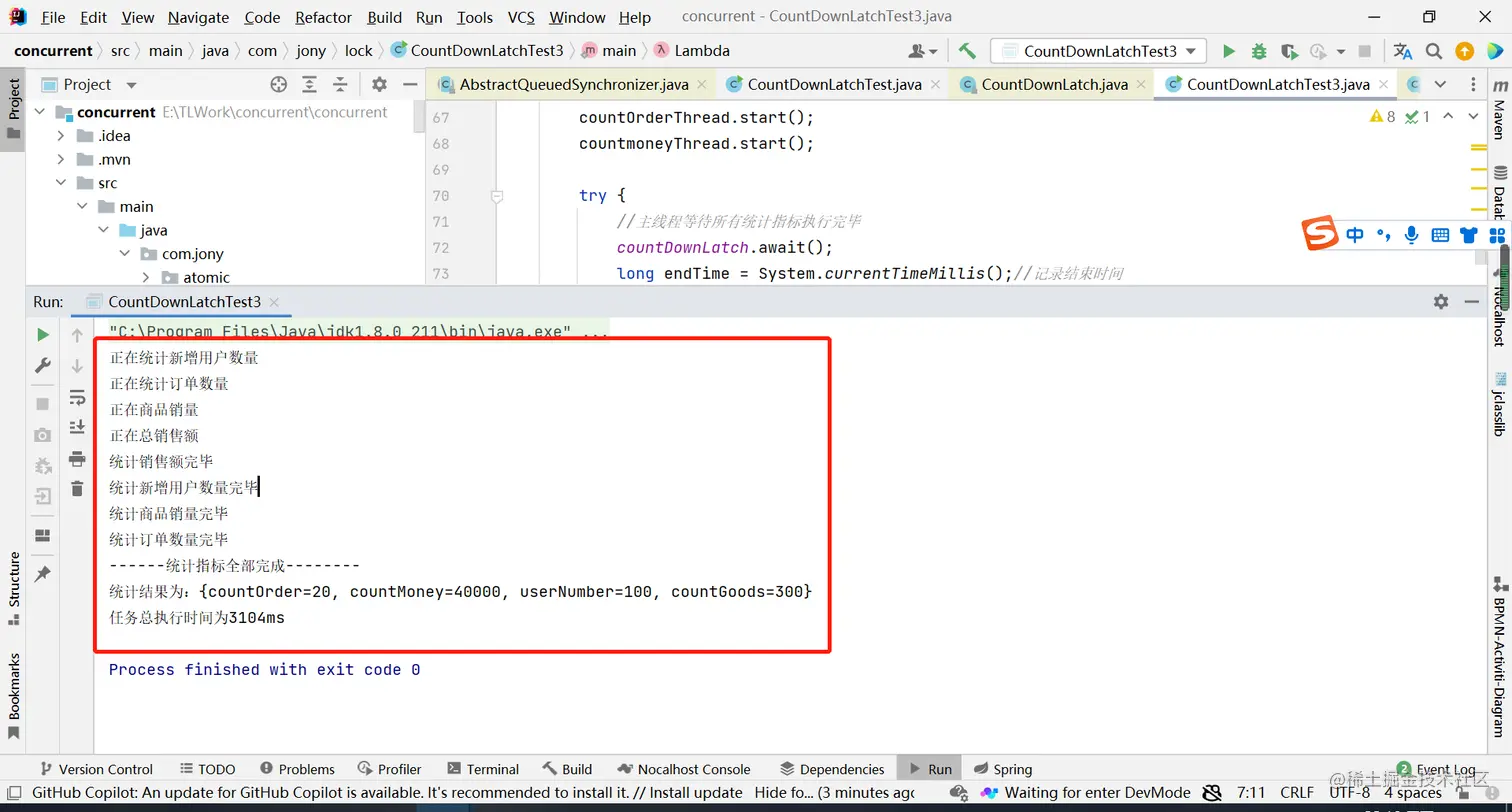Open the Translate icon in toolbar
This screenshot has width=1512, height=812.
(x=1403, y=51)
